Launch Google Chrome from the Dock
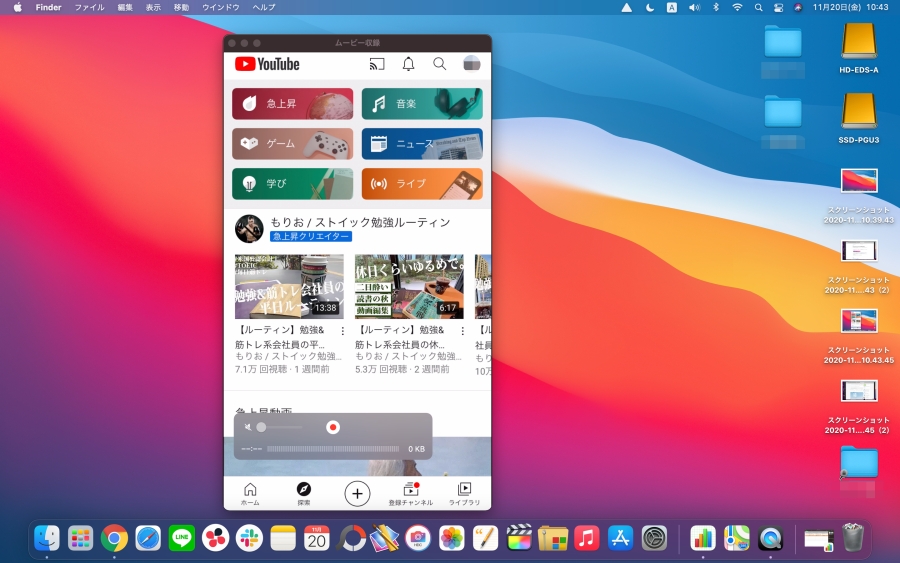The width and height of the screenshot is (900, 563). [x=114, y=538]
